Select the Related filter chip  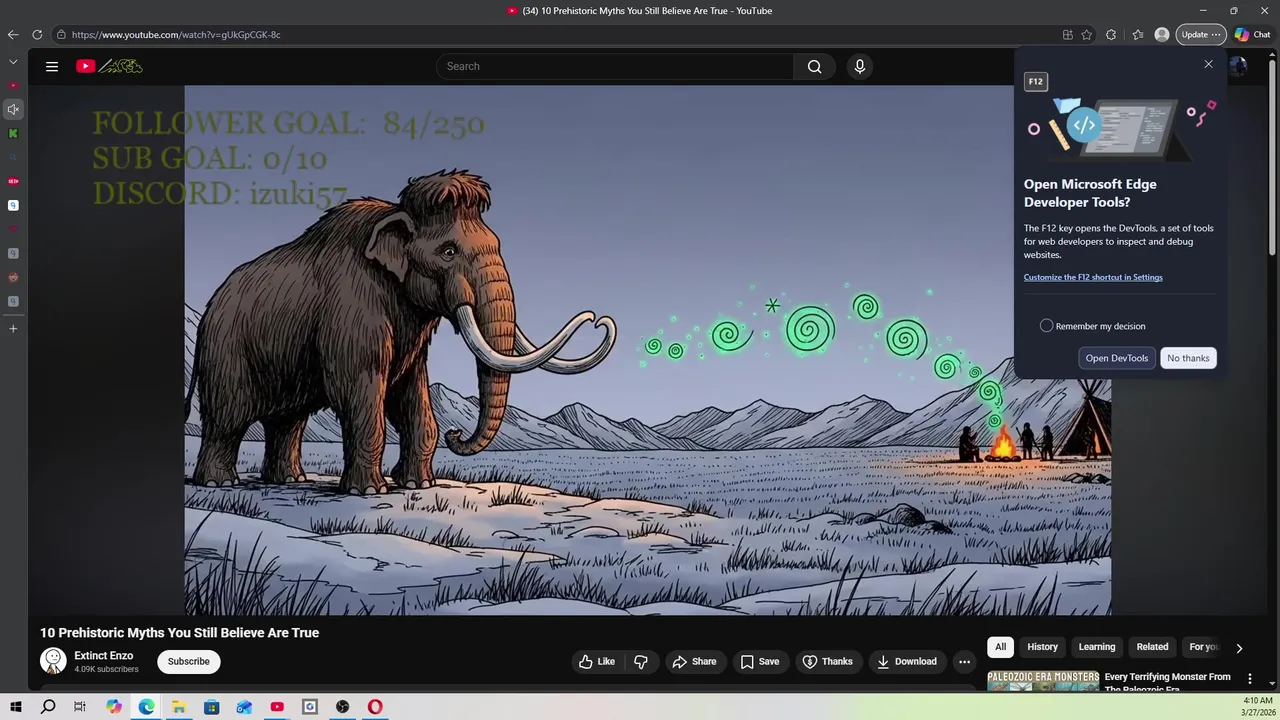click(1152, 647)
